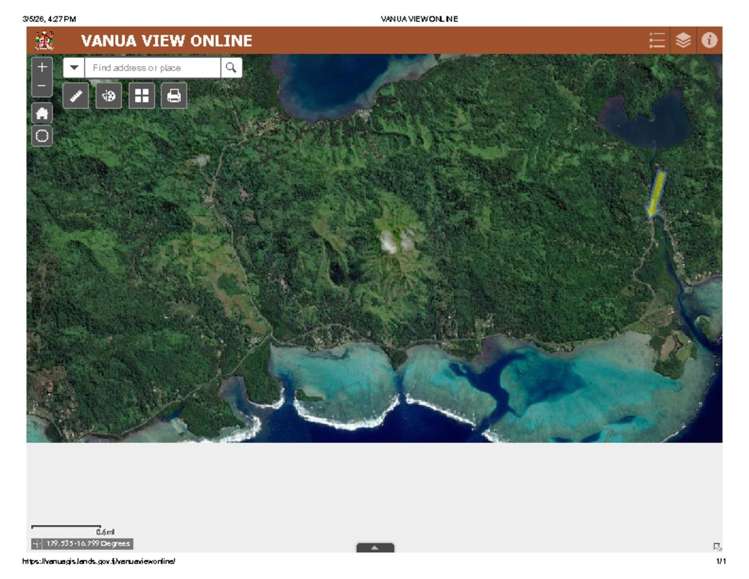
Task: Click the Find address or place field
Action: (152, 68)
